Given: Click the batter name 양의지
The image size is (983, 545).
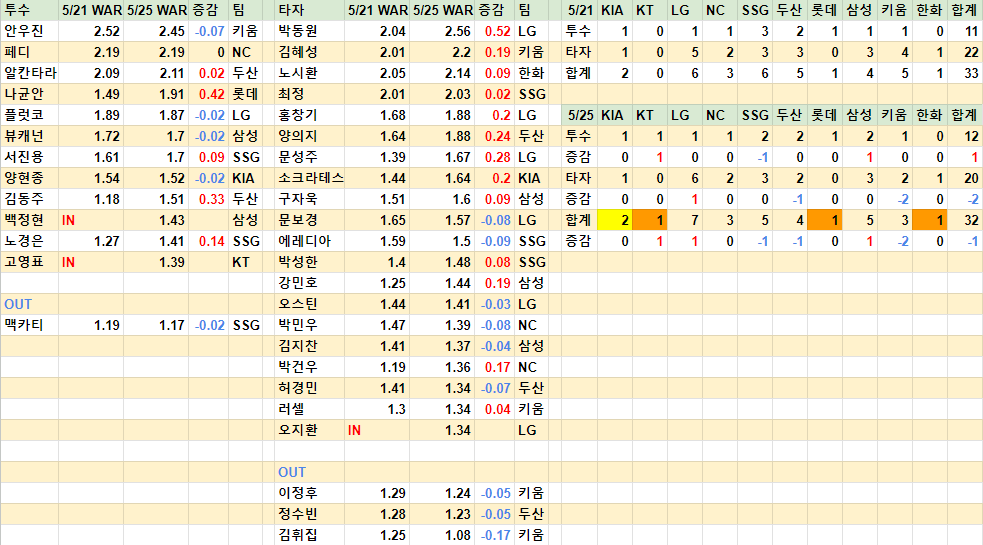Looking at the screenshot, I should (x=297, y=136).
